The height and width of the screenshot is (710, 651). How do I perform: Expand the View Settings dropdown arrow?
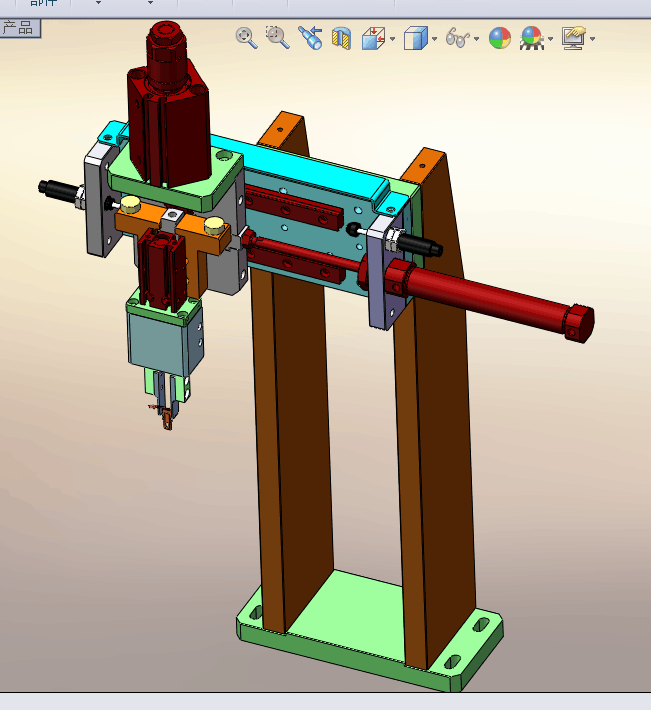point(593,39)
